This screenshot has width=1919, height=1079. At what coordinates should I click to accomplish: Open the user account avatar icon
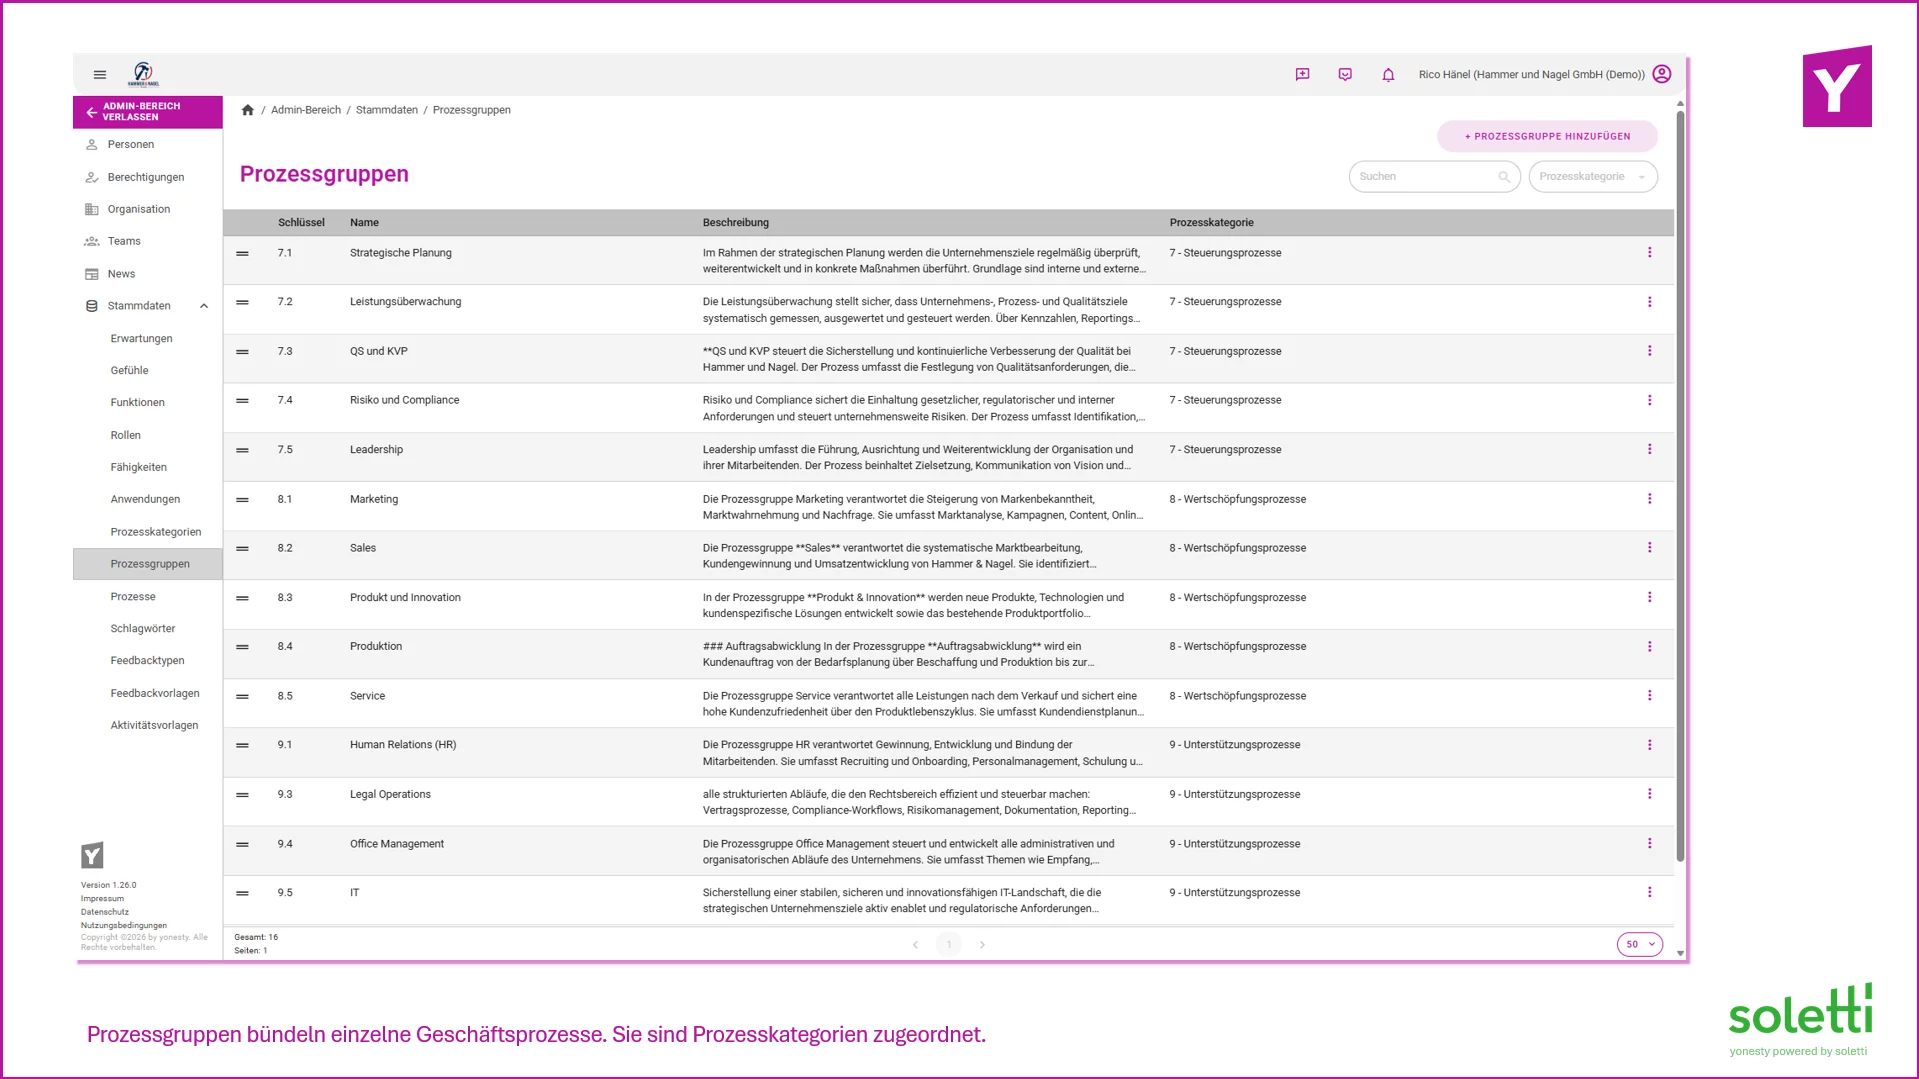[1662, 74]
